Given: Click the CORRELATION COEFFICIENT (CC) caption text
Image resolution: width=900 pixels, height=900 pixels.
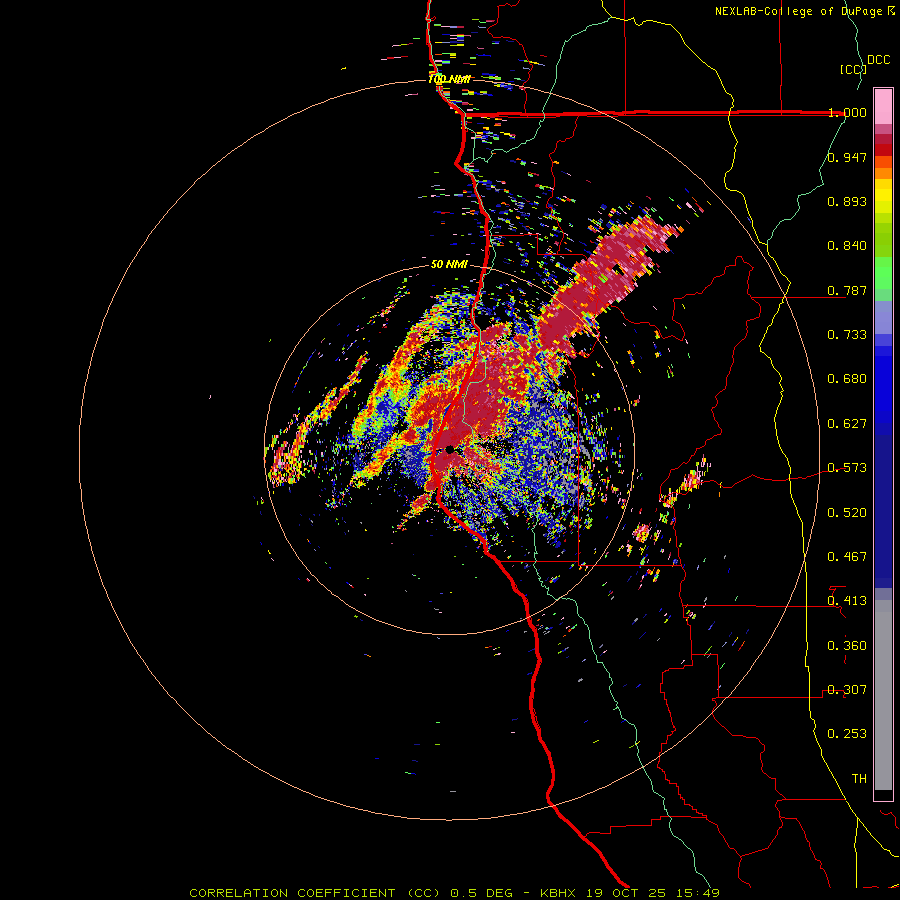Looking at the screenshot, I should 315,893.
